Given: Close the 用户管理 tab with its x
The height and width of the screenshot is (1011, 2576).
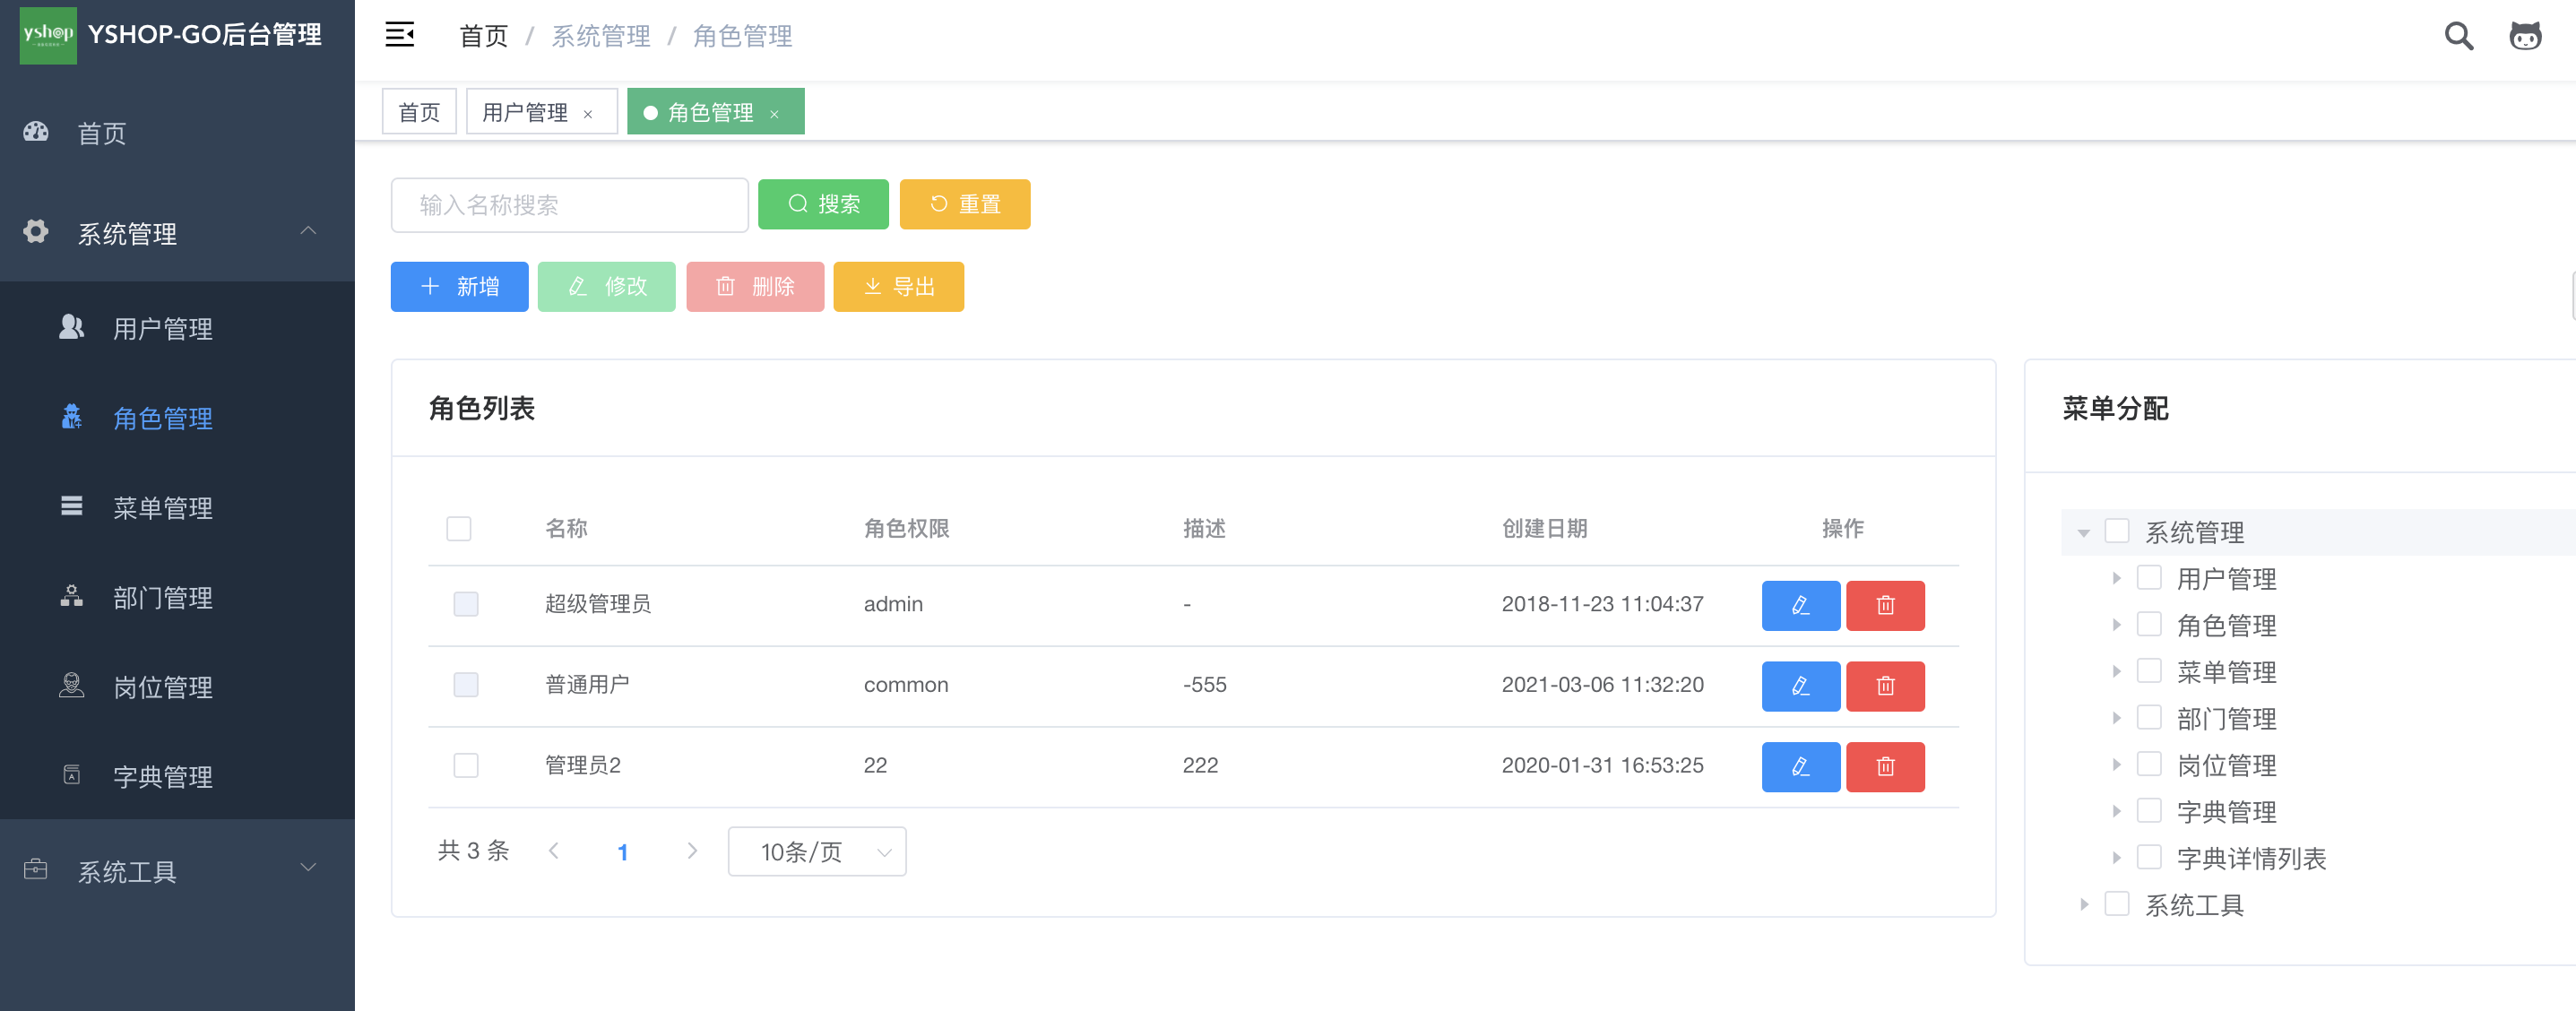Looking at the screenshot, I should click(588, 114).
